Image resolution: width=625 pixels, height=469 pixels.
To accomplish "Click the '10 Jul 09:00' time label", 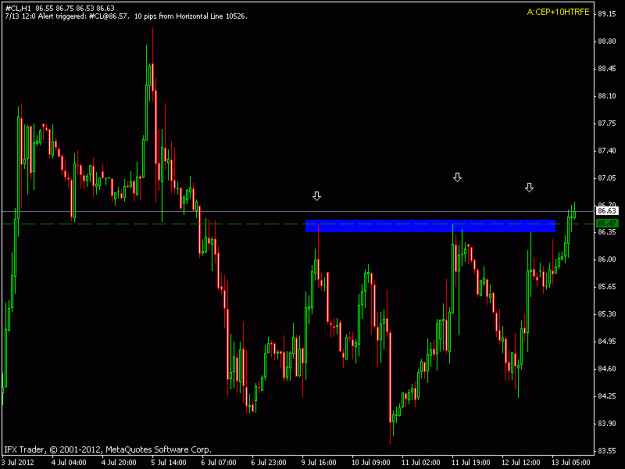I will tap(371, 462).
